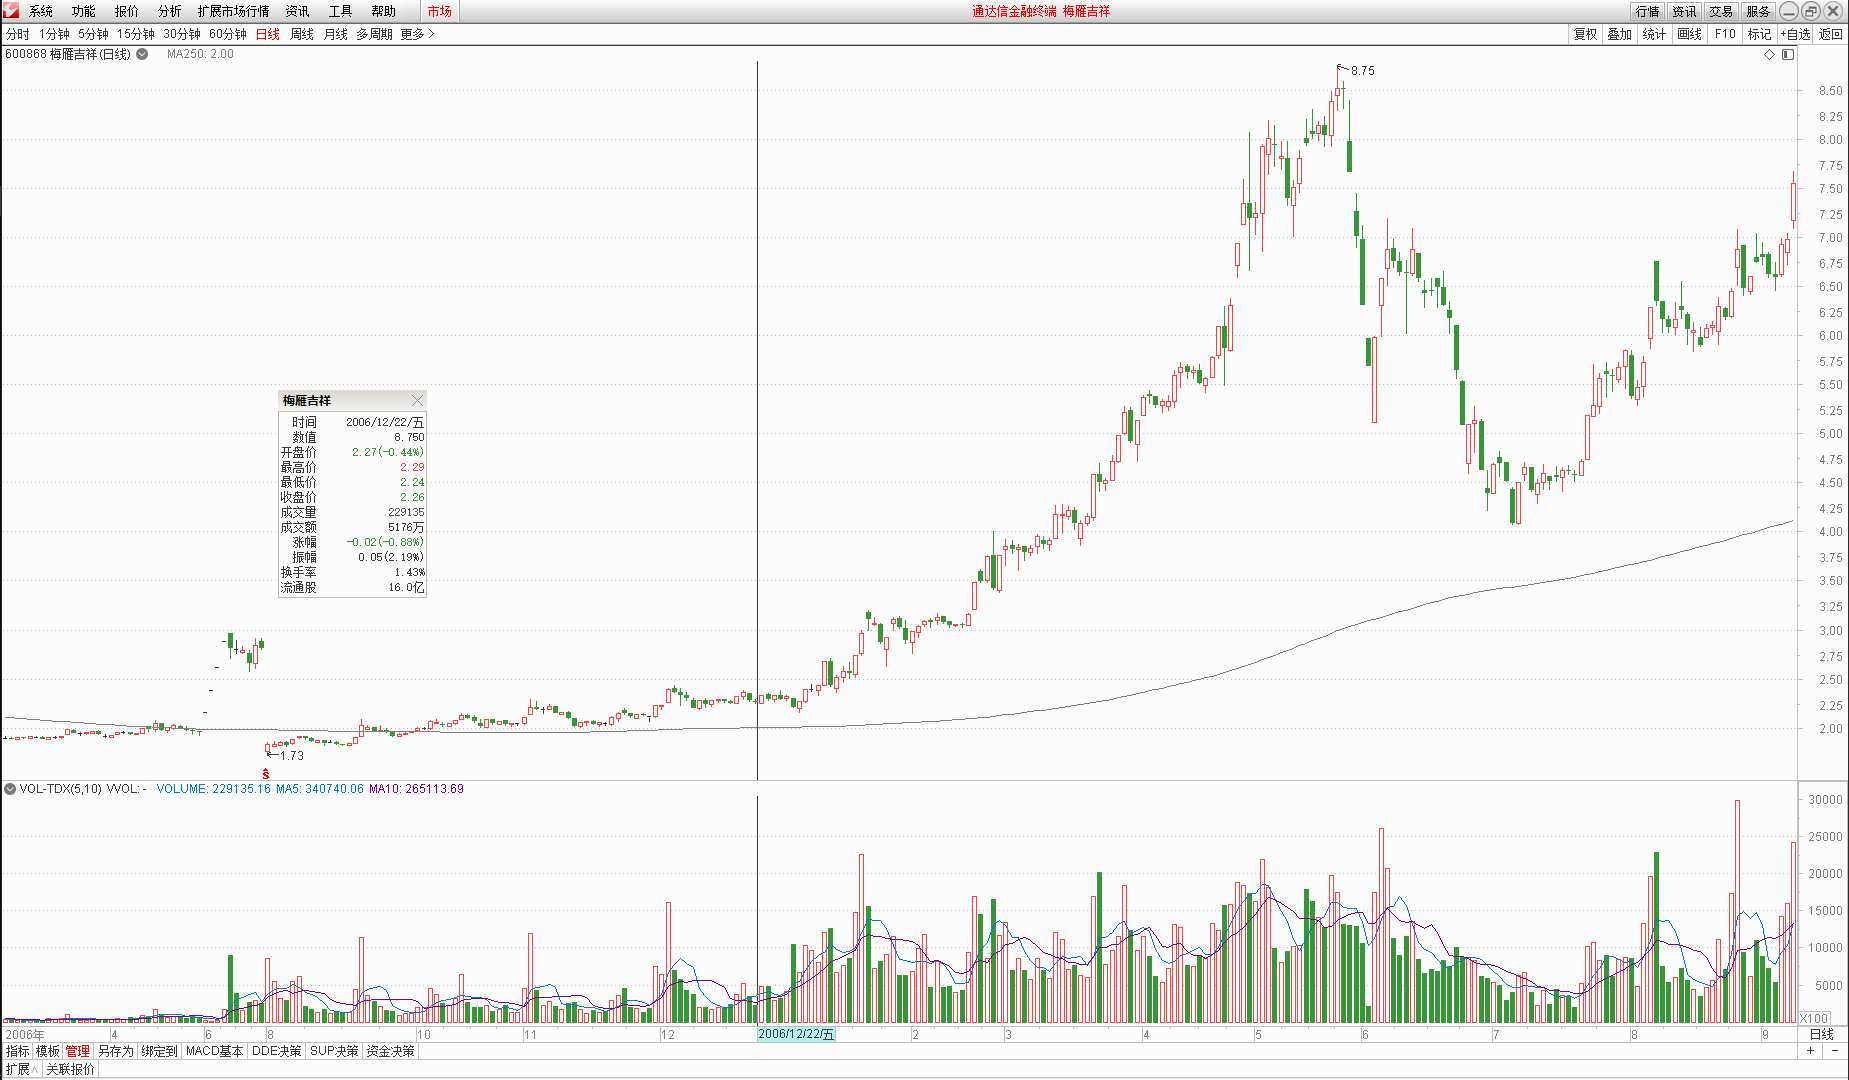The height and width of the screenshot is (1080, 1849).
Task: Click the 2006/12/22 date marker on timeline
Action: [796, 1034]
